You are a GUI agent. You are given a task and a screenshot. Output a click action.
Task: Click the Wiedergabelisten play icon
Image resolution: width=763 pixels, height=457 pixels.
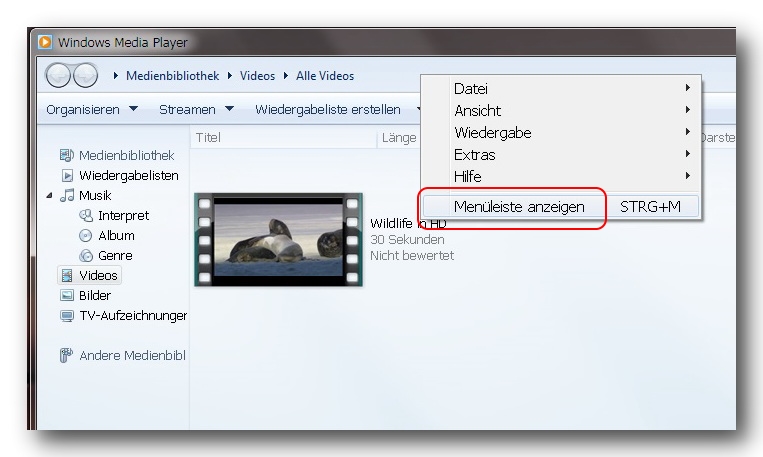[x=67, y=175]
